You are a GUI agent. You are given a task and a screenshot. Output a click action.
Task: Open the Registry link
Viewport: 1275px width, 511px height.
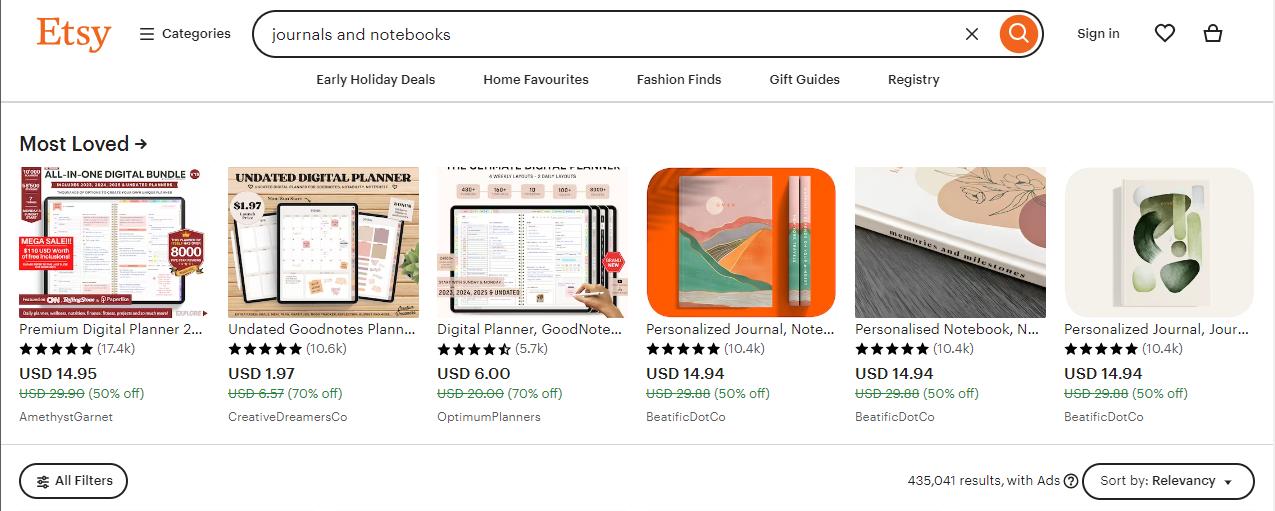[x=914, y=80]
